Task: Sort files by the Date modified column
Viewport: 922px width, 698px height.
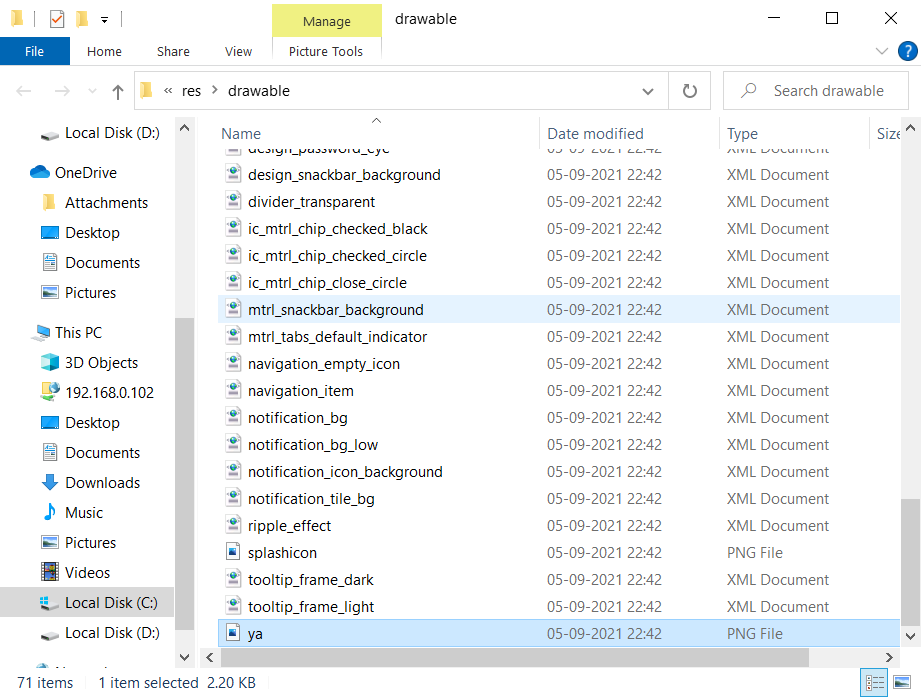Action: tap(595, 133)
